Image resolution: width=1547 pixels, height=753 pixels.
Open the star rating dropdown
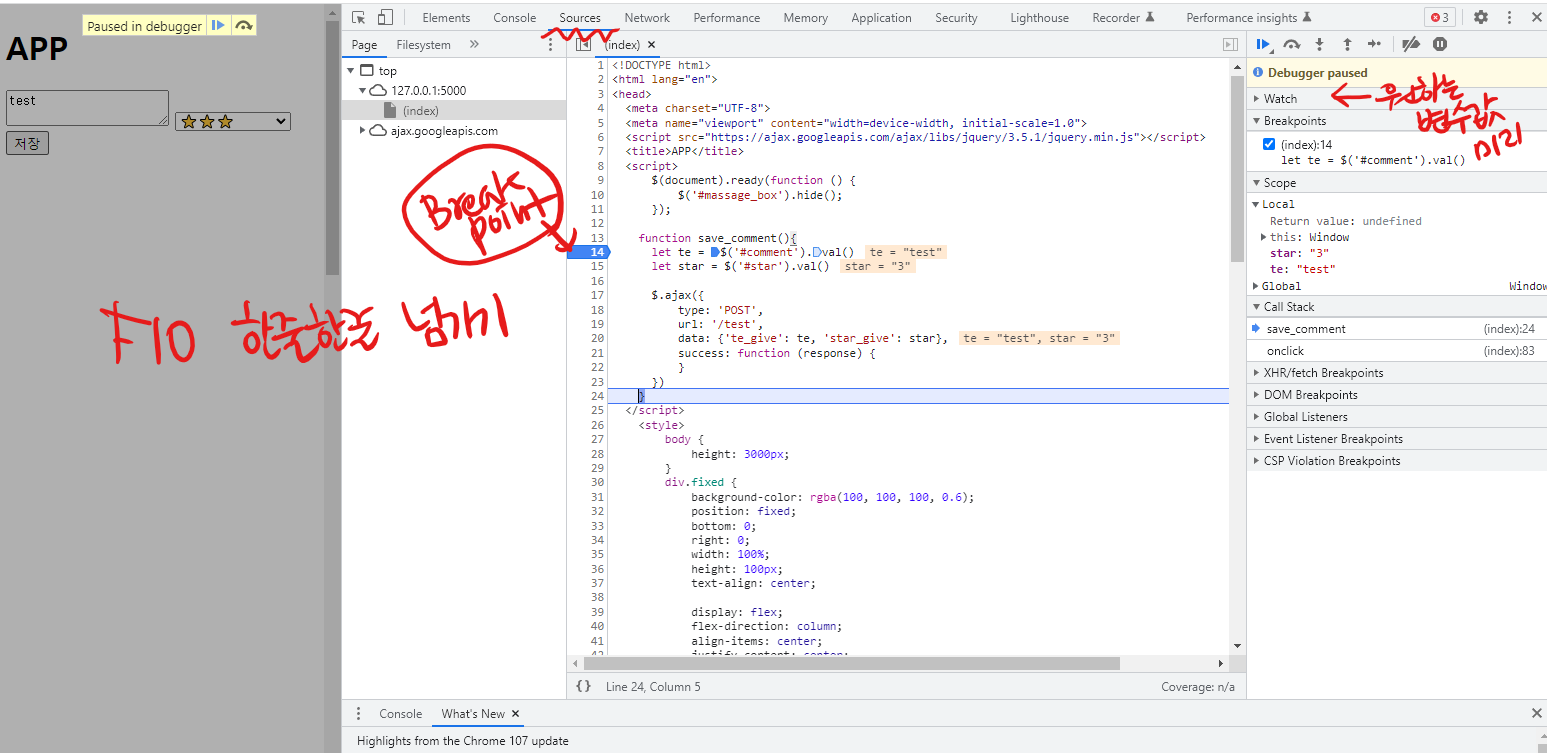[233, 121]
